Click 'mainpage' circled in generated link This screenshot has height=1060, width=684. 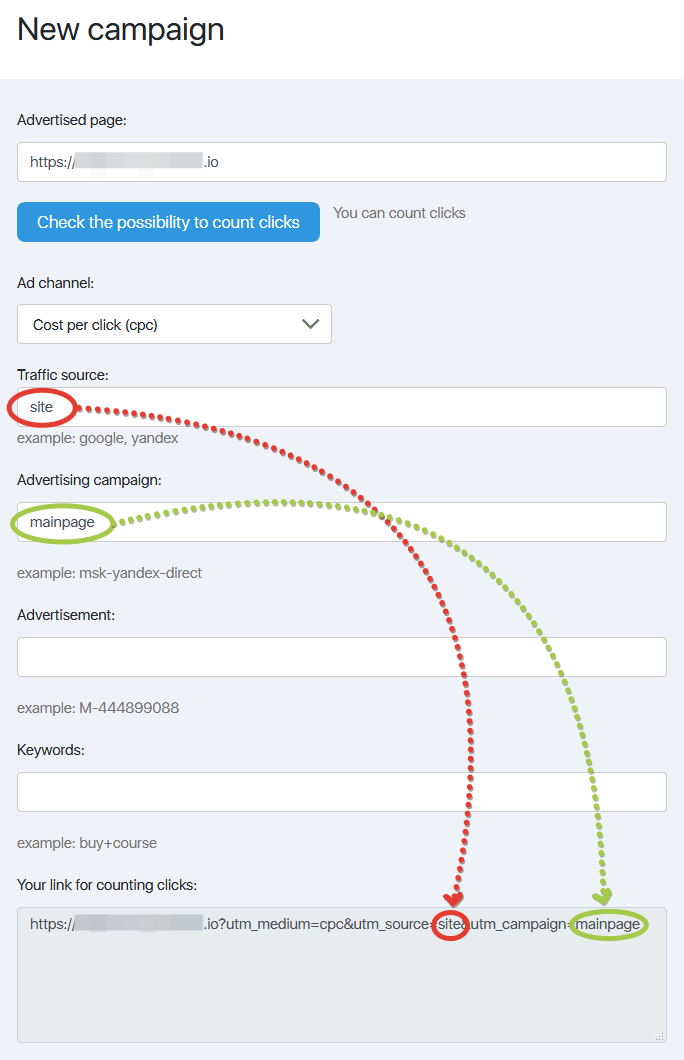click(608, 924)
